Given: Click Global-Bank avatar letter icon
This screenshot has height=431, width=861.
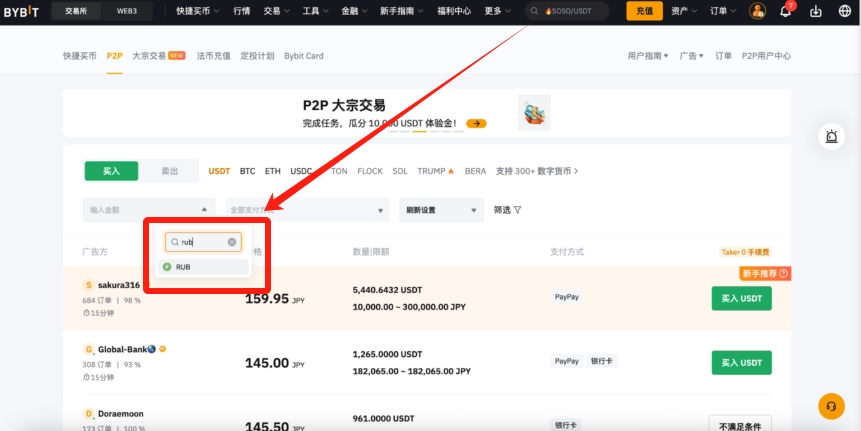Looking at the screenshot, I should click(x=88, y=349).
